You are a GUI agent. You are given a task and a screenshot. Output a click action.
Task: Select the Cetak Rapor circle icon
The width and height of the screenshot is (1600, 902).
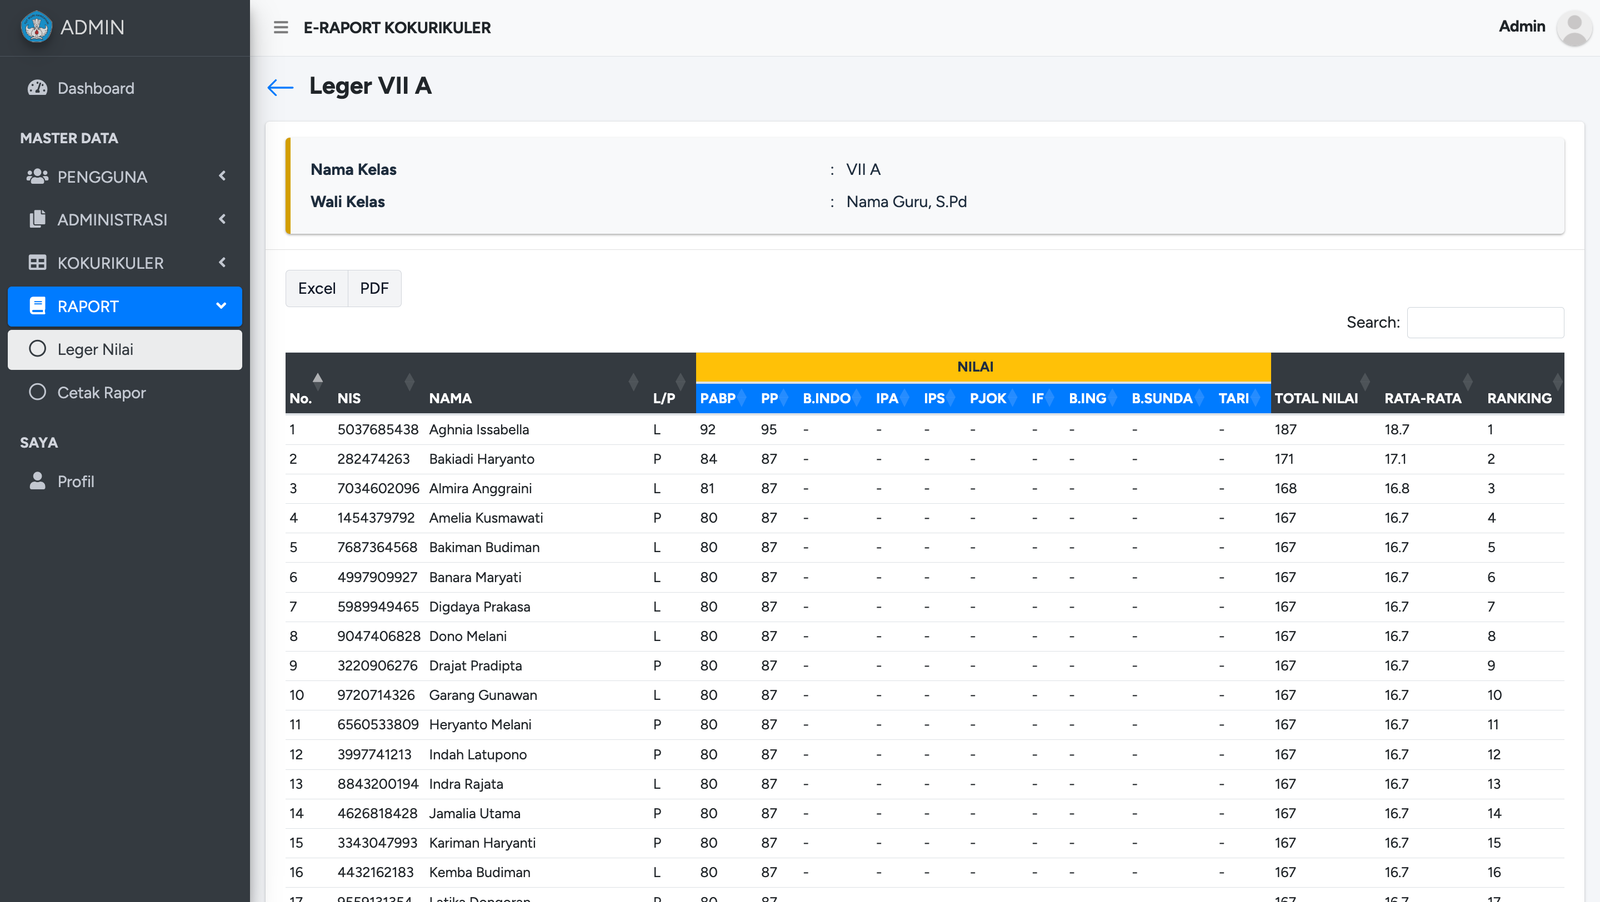coord(38,392)
